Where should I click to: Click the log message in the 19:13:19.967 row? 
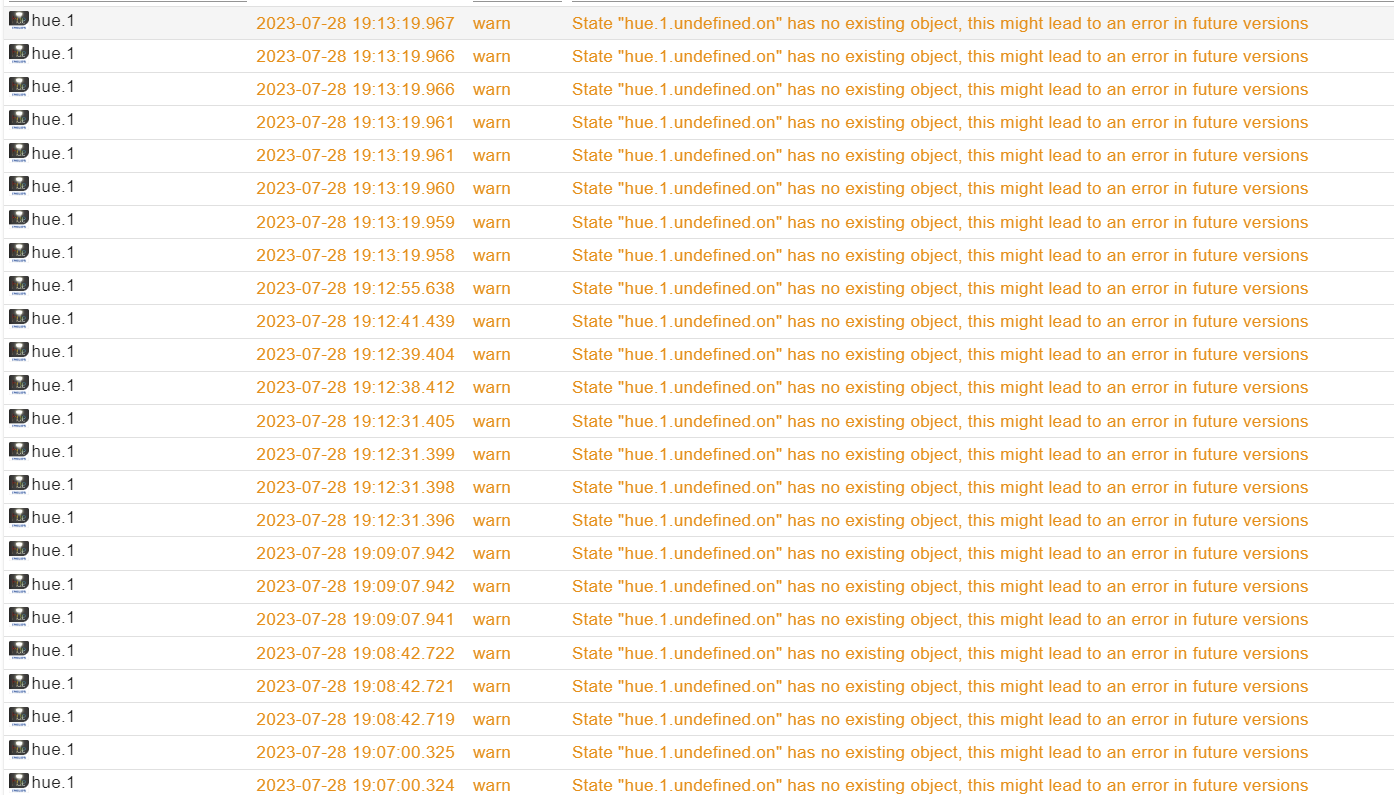(x=939, y=23)
